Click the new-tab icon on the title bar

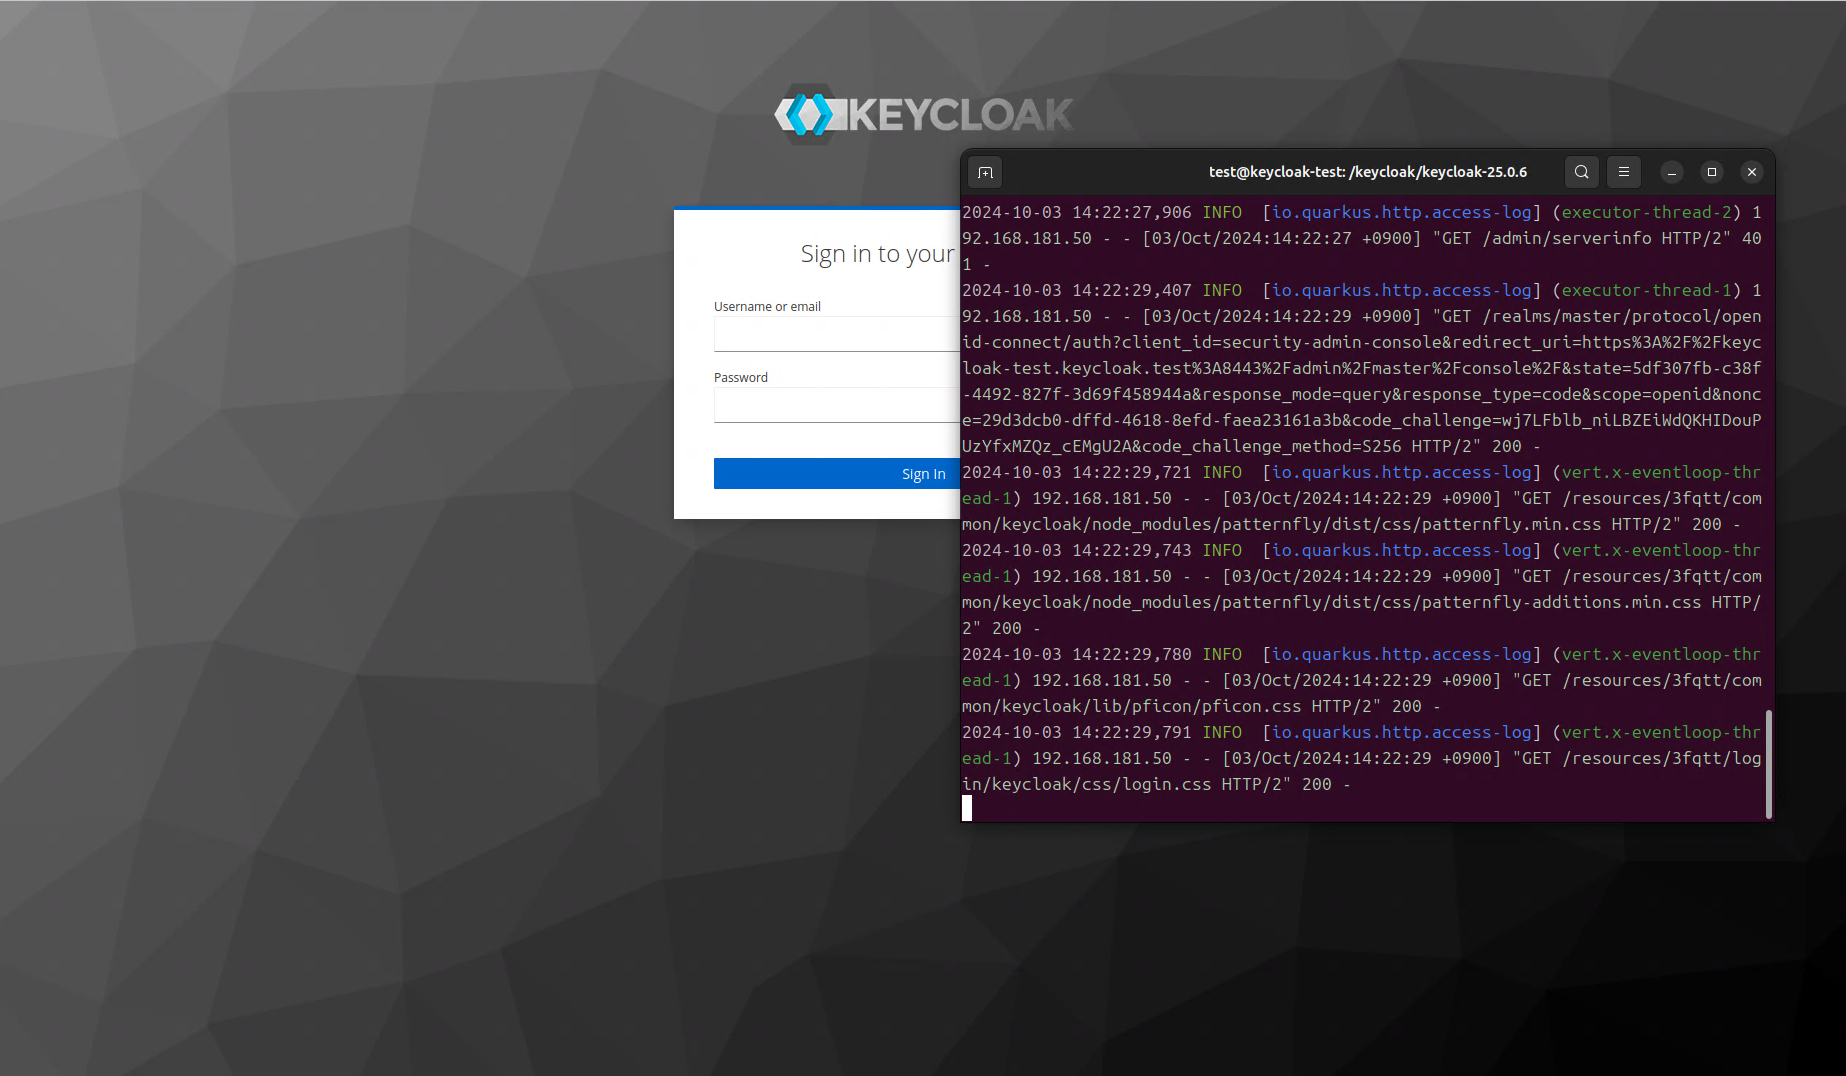985,172
